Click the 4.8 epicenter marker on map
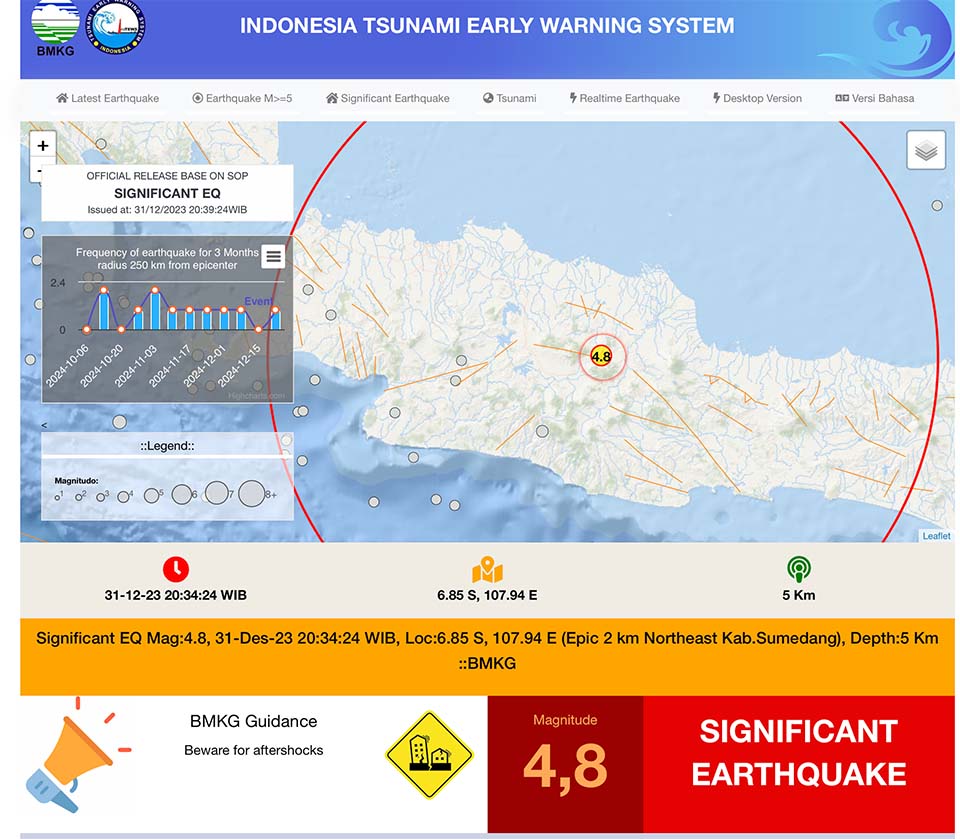Viewport: 960px width, 839px height. tap(600, 356)
